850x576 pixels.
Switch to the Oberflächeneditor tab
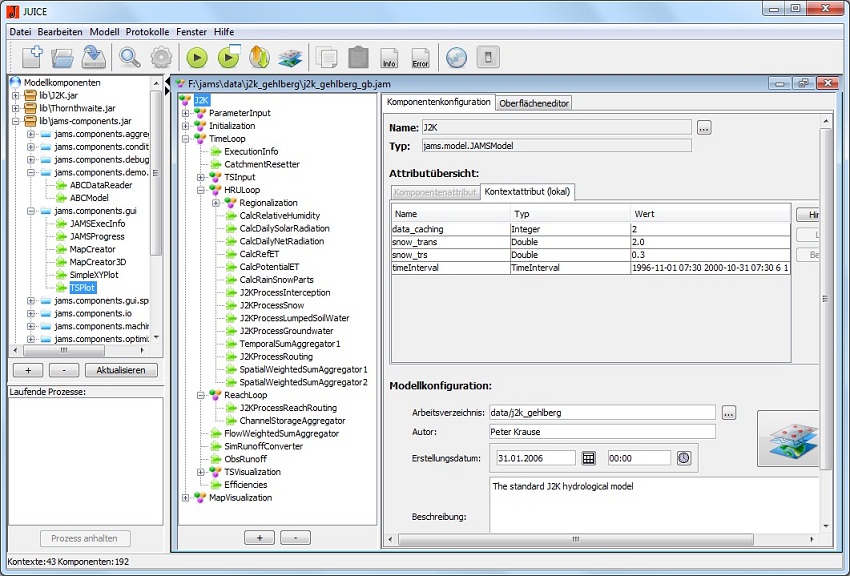point(534,102)
